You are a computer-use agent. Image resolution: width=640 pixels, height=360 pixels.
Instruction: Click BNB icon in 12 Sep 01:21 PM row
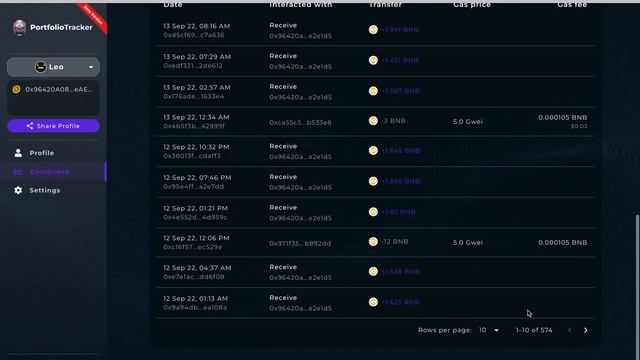click(373, 211)
